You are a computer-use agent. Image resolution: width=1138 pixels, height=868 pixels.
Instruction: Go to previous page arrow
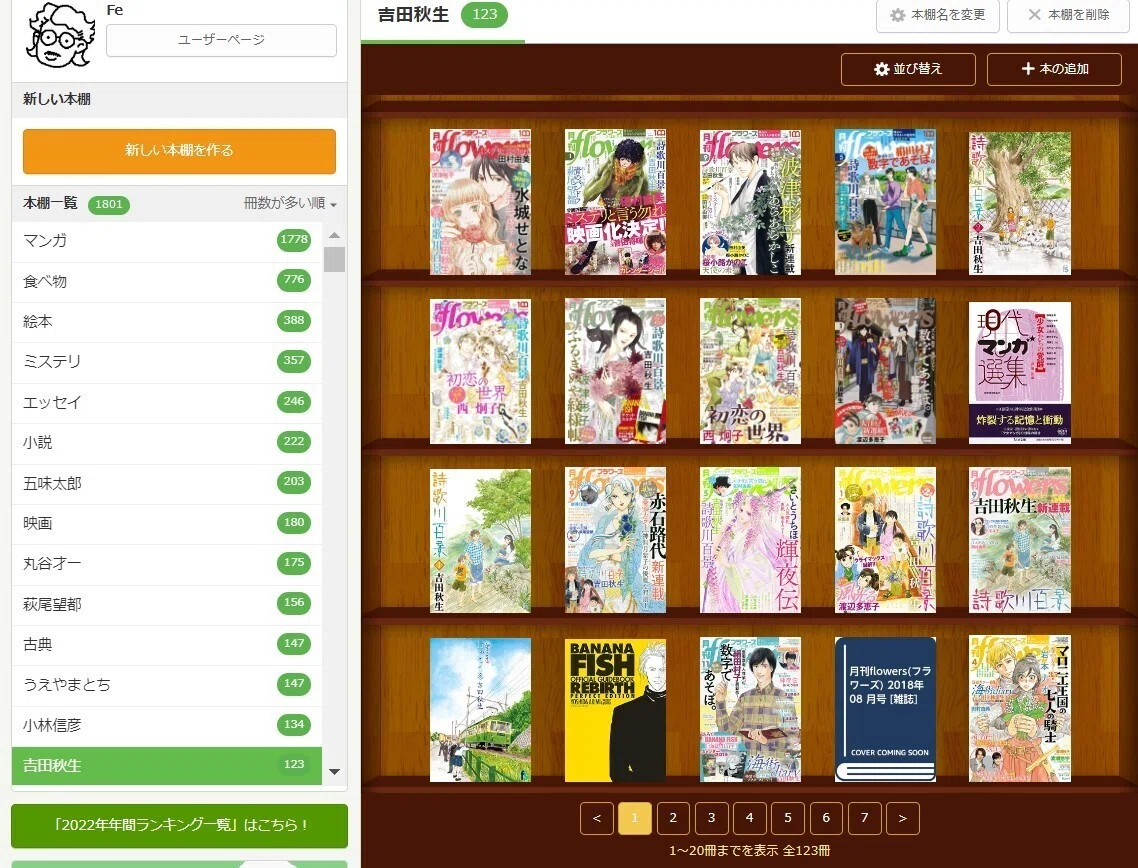tap(597, 819)
